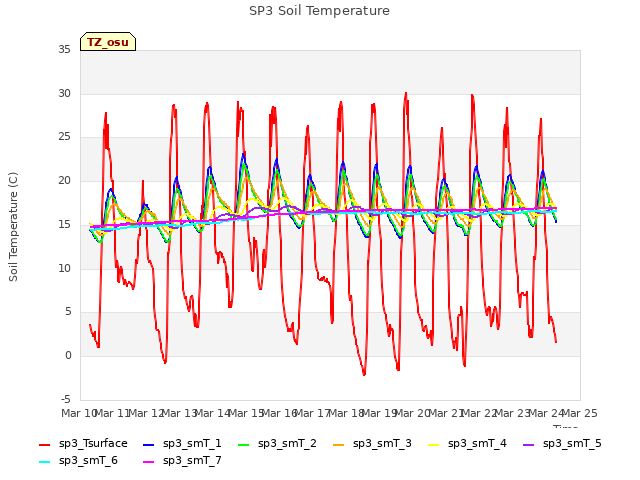Click green sp3_smT_2 legend color marker
Screen dimensions: 640x480
(243, 444)
